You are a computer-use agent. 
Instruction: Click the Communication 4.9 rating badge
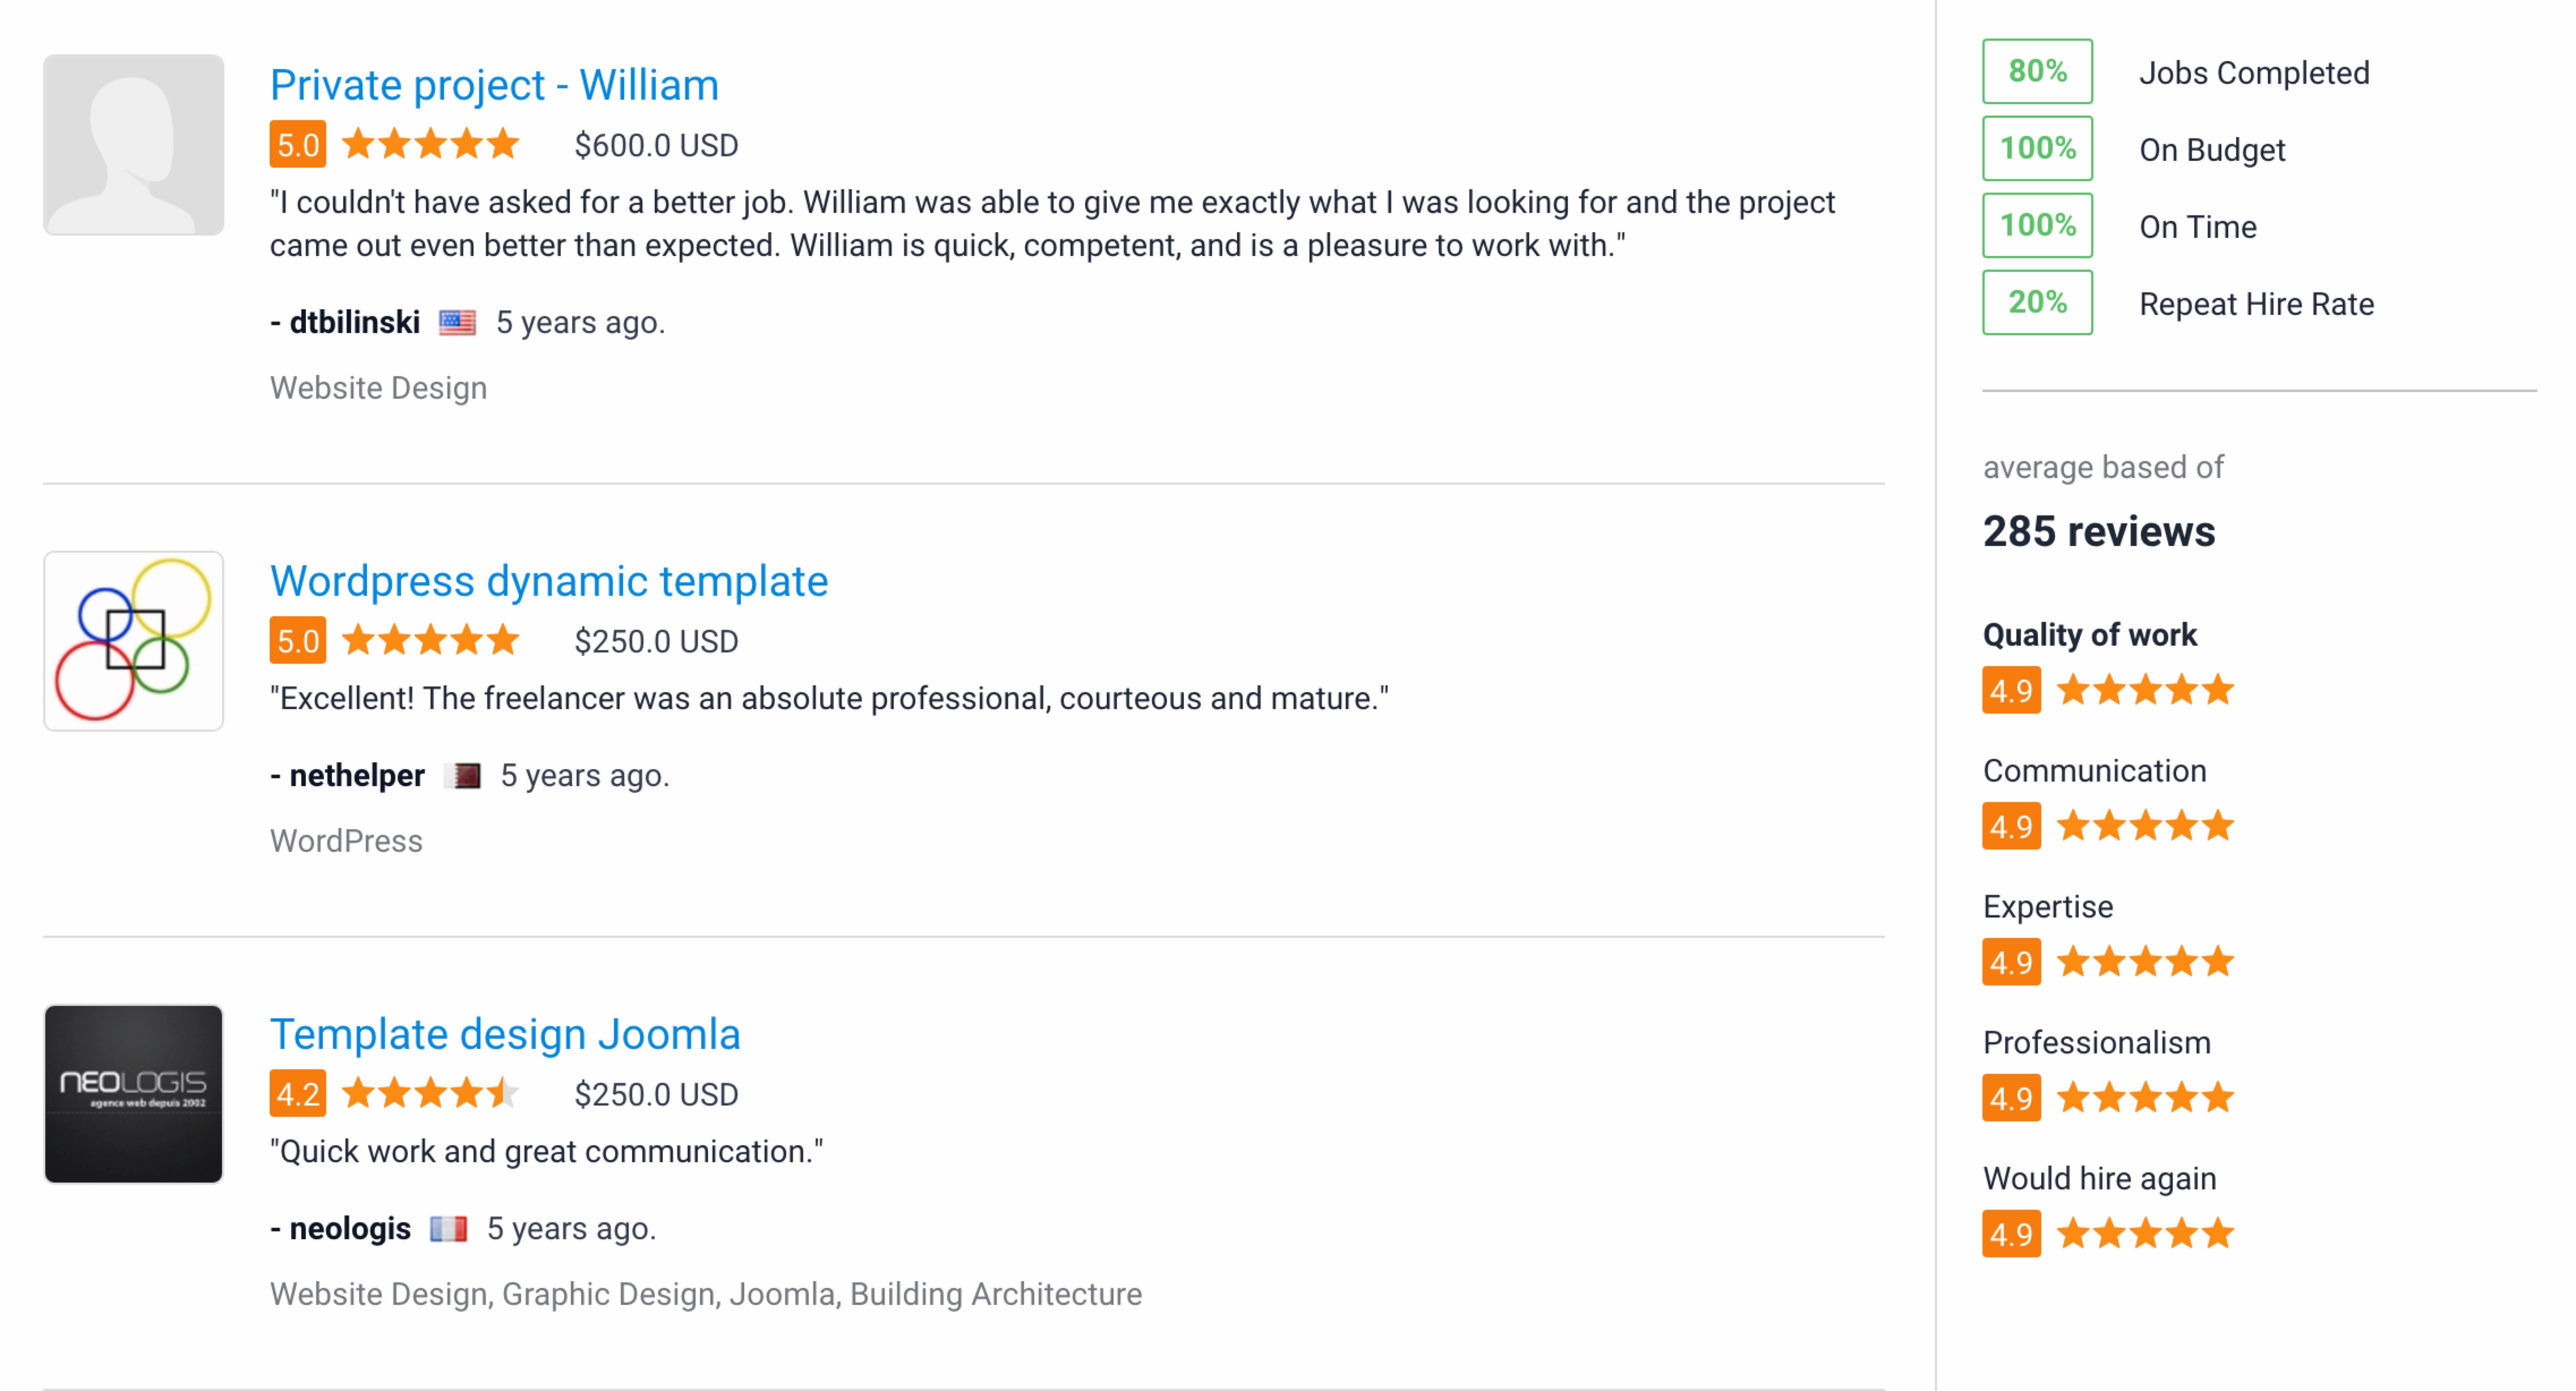(2011, 826)
